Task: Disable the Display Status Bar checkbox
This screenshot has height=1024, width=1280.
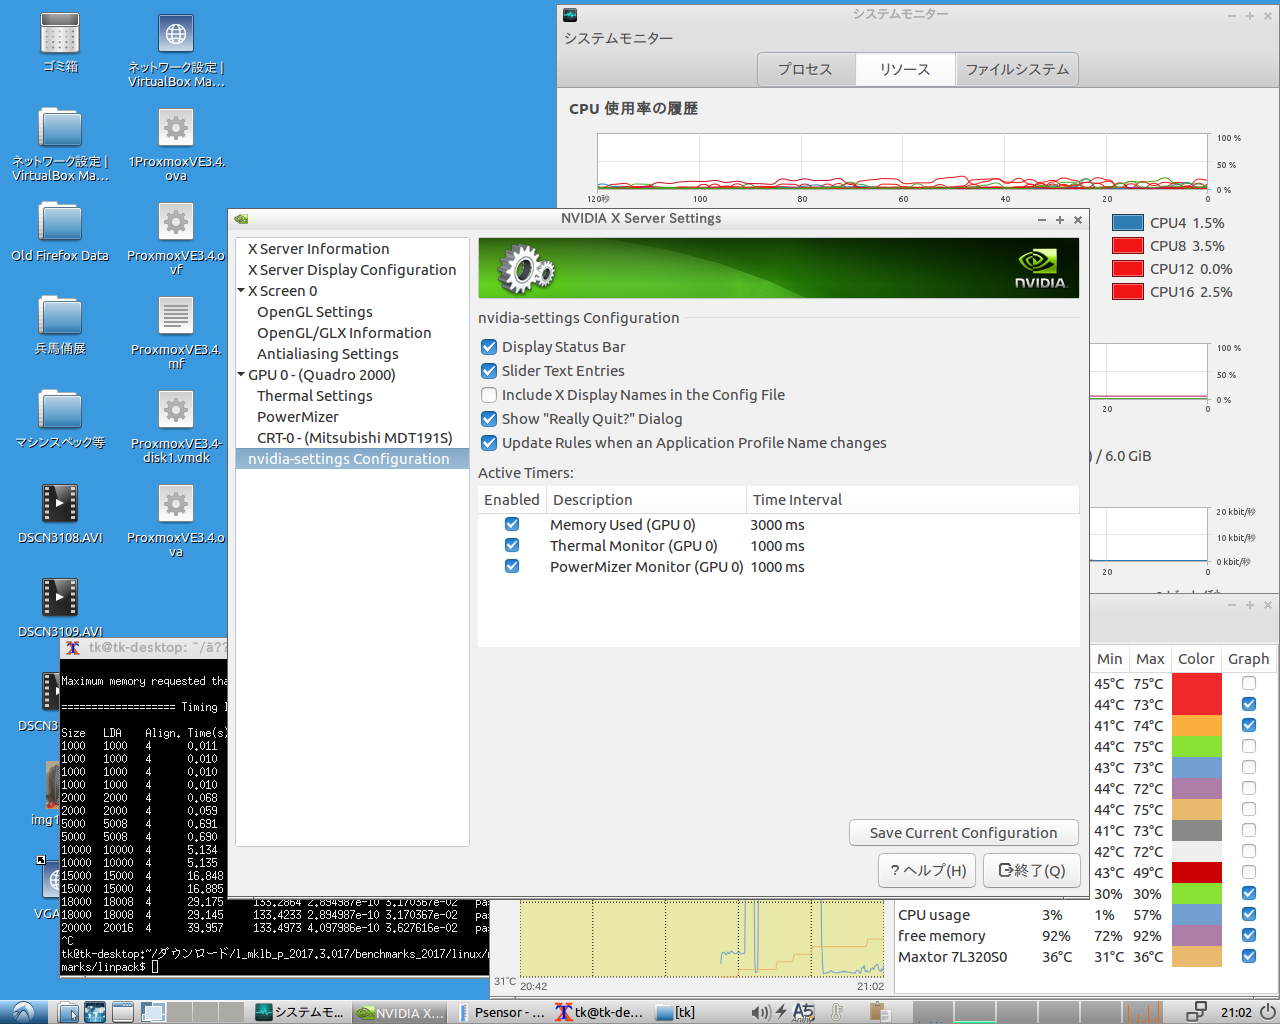Action: [489, 347]
